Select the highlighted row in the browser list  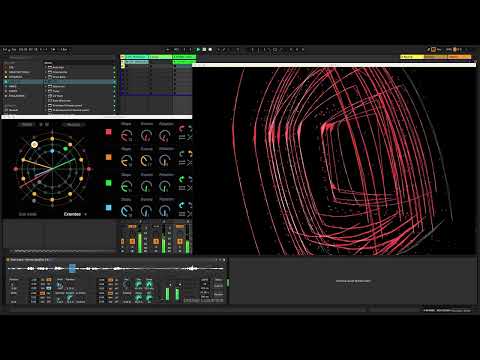(58, 82)
